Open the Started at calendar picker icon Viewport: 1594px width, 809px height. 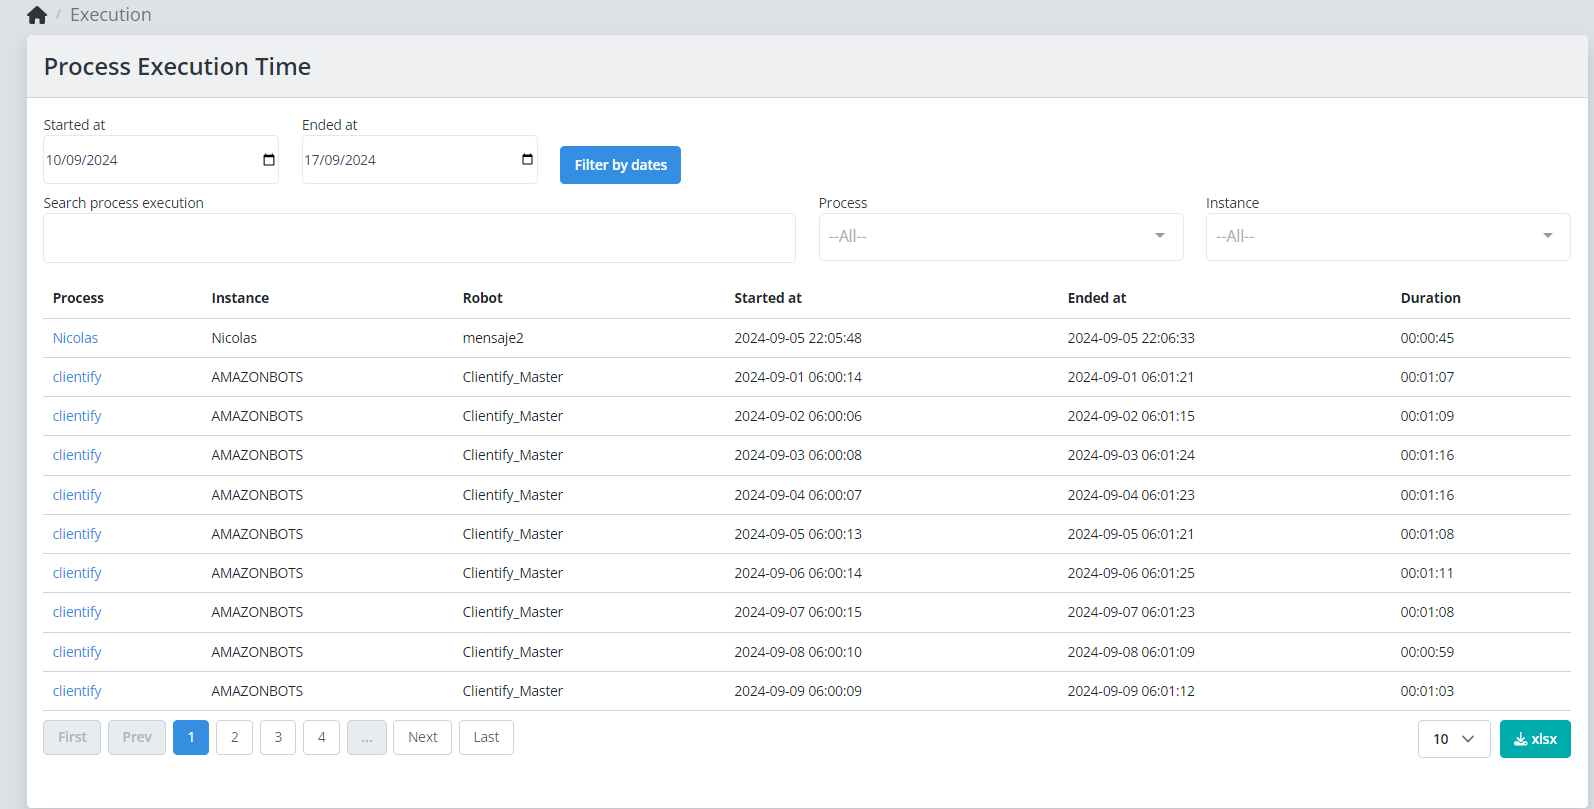click(x=269, y=160)
